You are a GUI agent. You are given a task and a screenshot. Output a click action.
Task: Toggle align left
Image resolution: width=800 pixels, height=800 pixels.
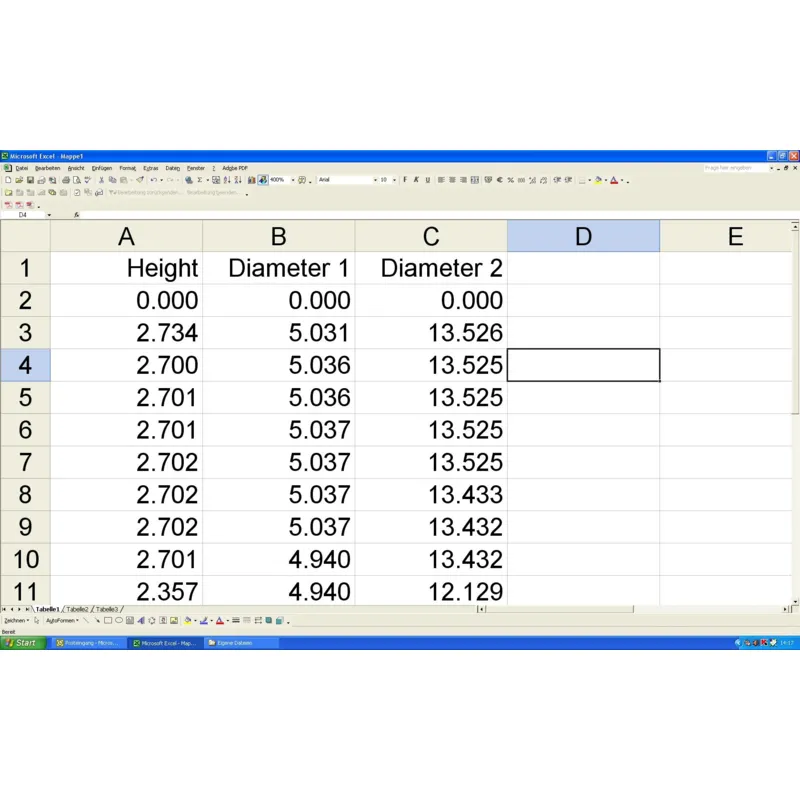click(x=441, y=180)
